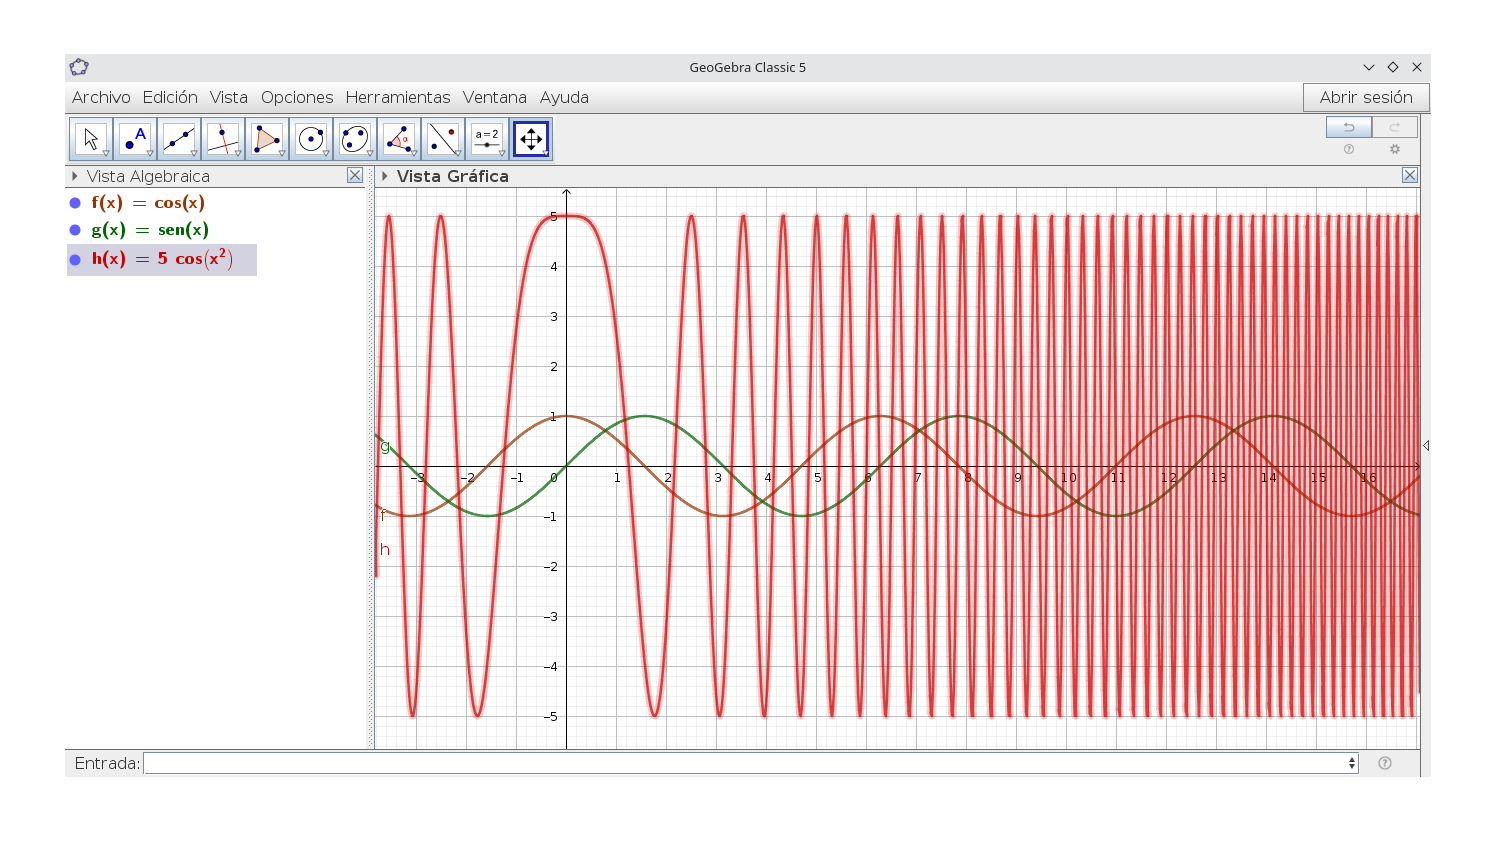The width and height of the screenshot is (1496, 854).
Task: Select the f(x) = cos(x) expression
Action: (148, 203)
